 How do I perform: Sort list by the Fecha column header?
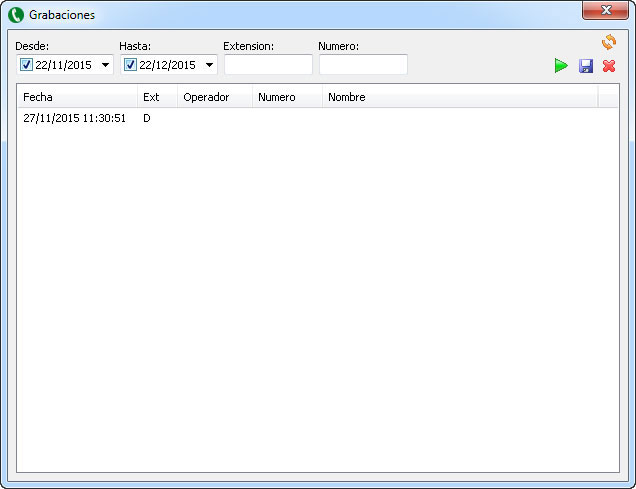(77, 97)
